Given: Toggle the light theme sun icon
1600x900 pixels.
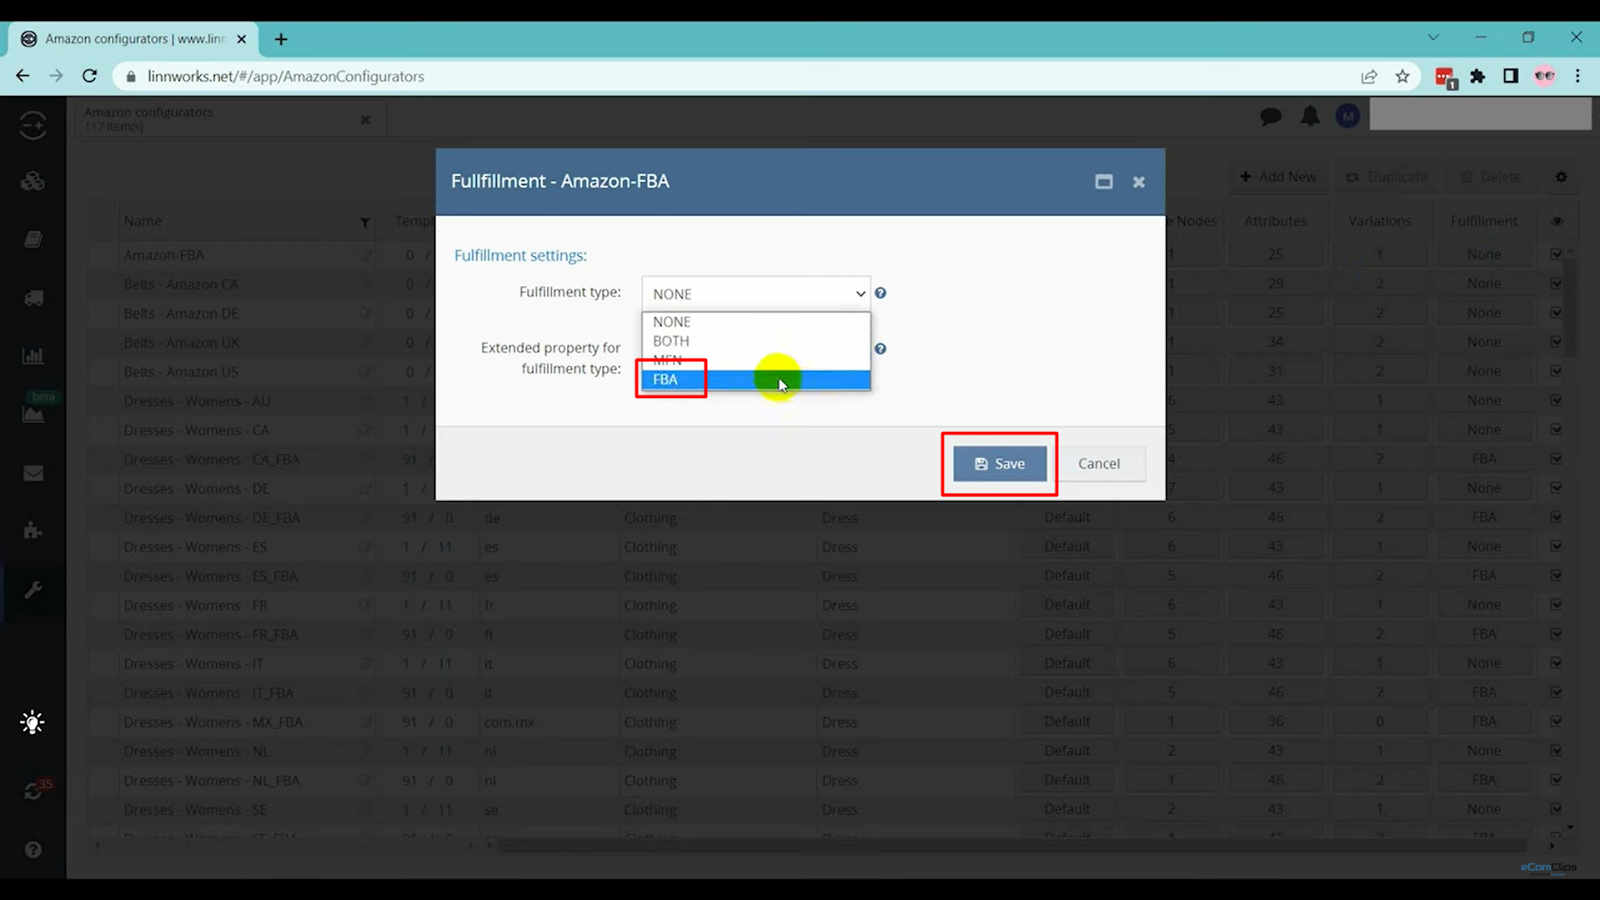Looking at the screenshot, I should (32, 723).
